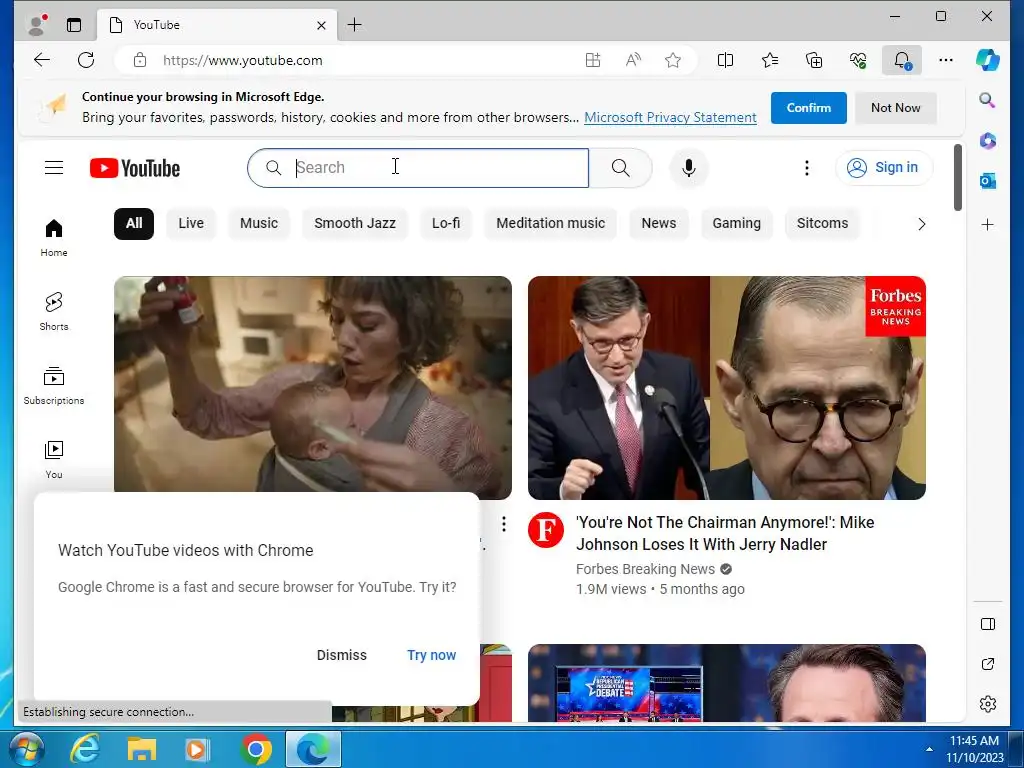Go to Home in YouTube sidebar
Viewport: 1024px width, 768px height.
coord(54,237)
